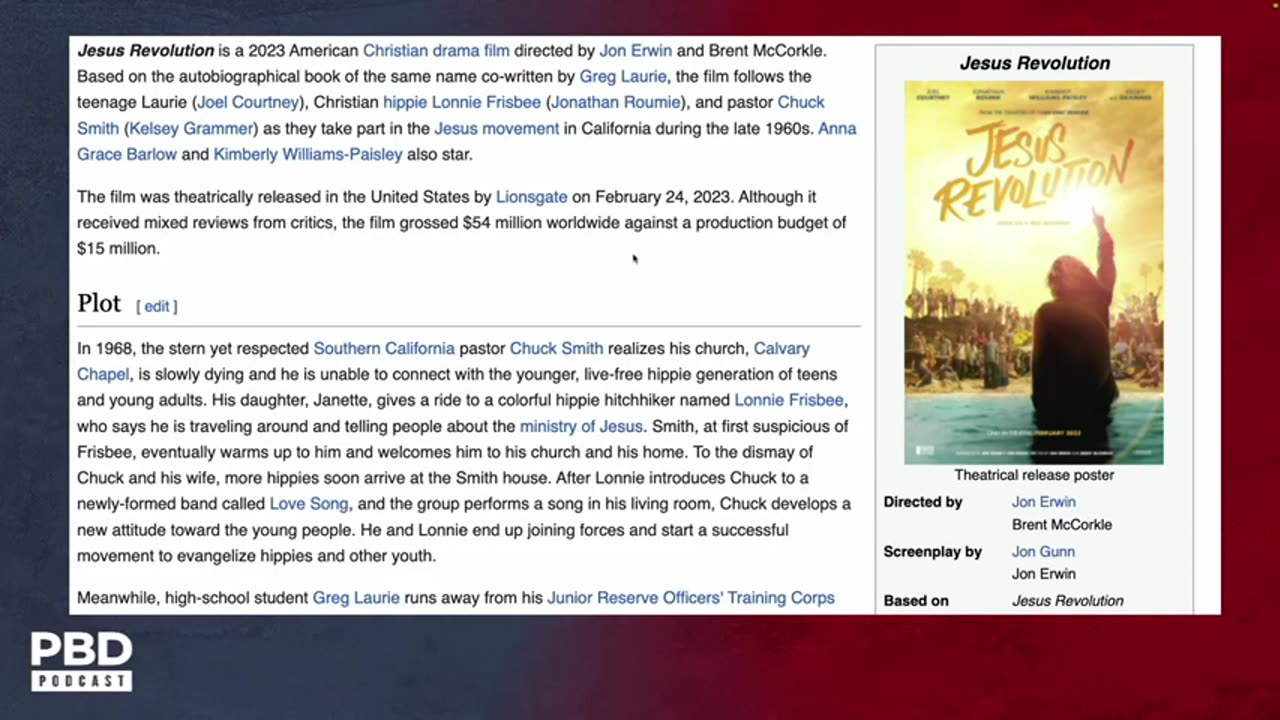Screen dimensions: 1280x720
Task: Open the Kimberly Williams-Paisley link
Action: point(308,154)
